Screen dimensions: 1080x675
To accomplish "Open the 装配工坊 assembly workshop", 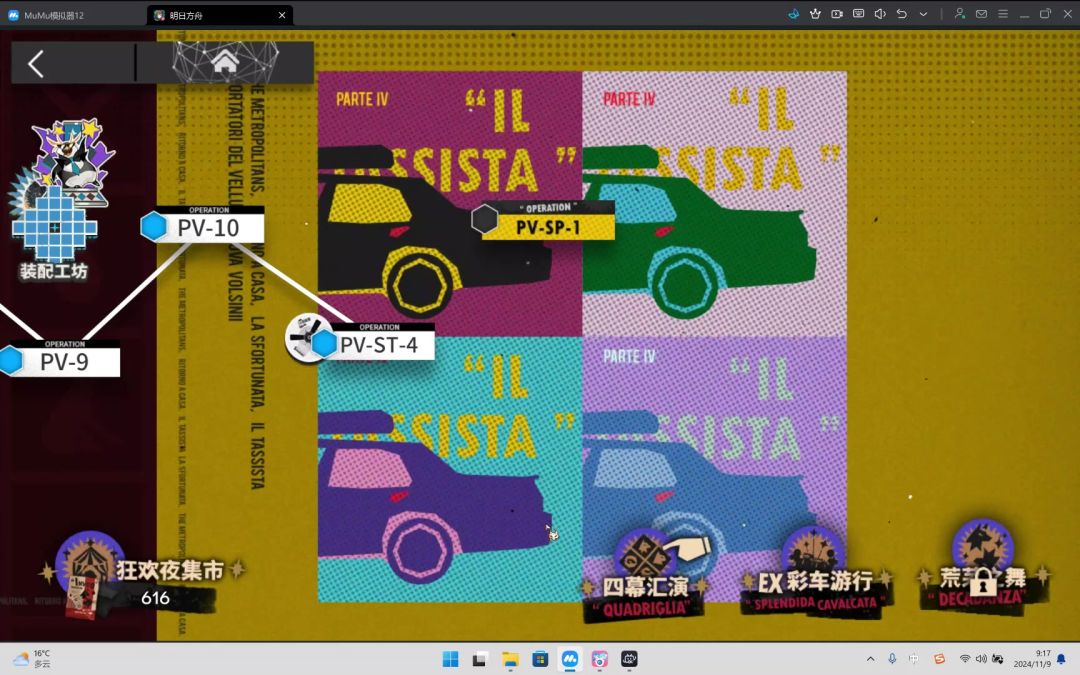I will [55, 200].
